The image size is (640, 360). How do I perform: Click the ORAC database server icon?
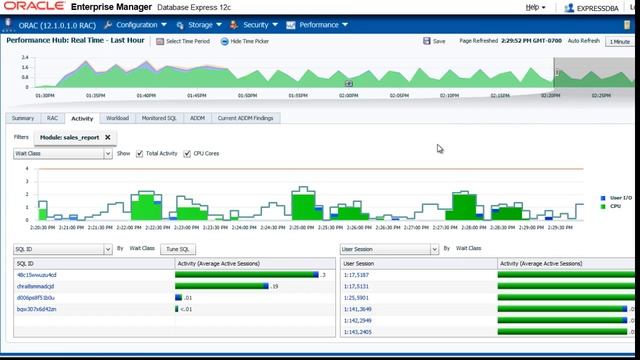[8, 24]
